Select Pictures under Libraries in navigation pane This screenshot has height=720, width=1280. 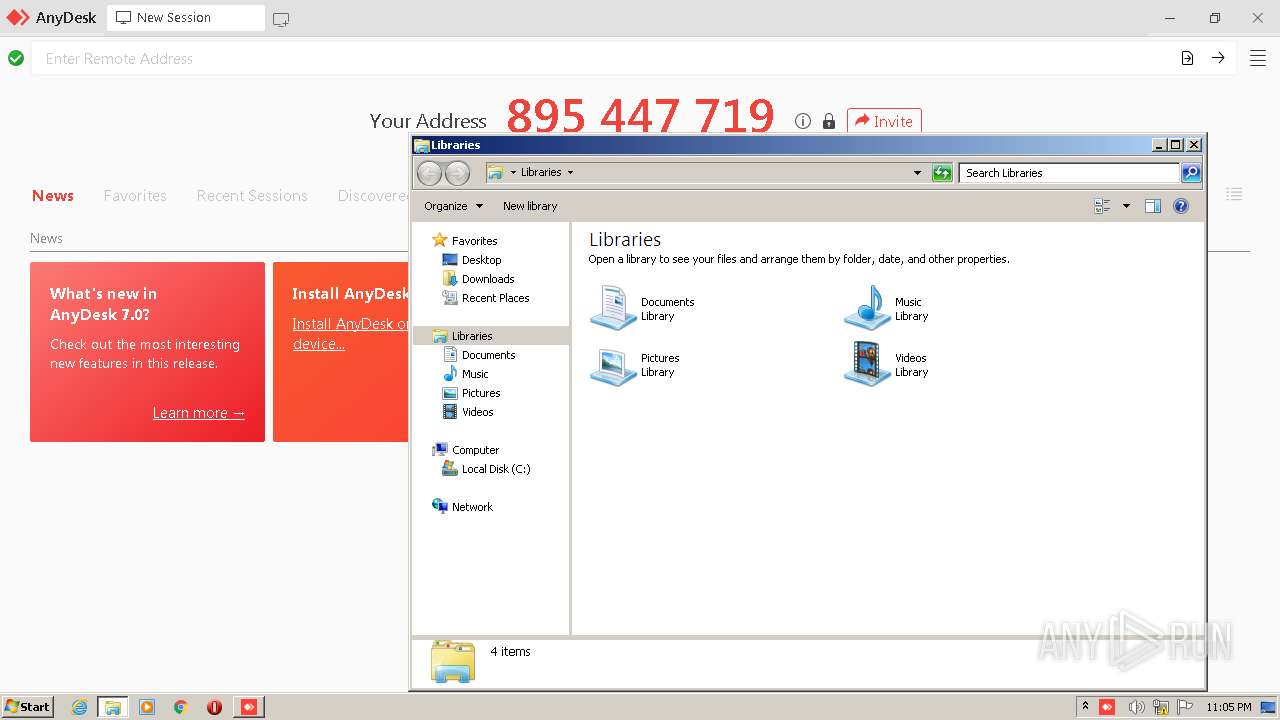click(481, 393)
